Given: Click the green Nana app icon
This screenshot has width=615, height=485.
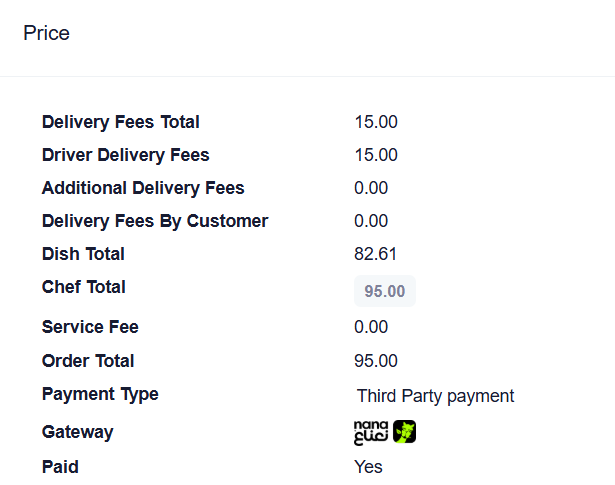Looking at the screenshot, I should point(404,432).
